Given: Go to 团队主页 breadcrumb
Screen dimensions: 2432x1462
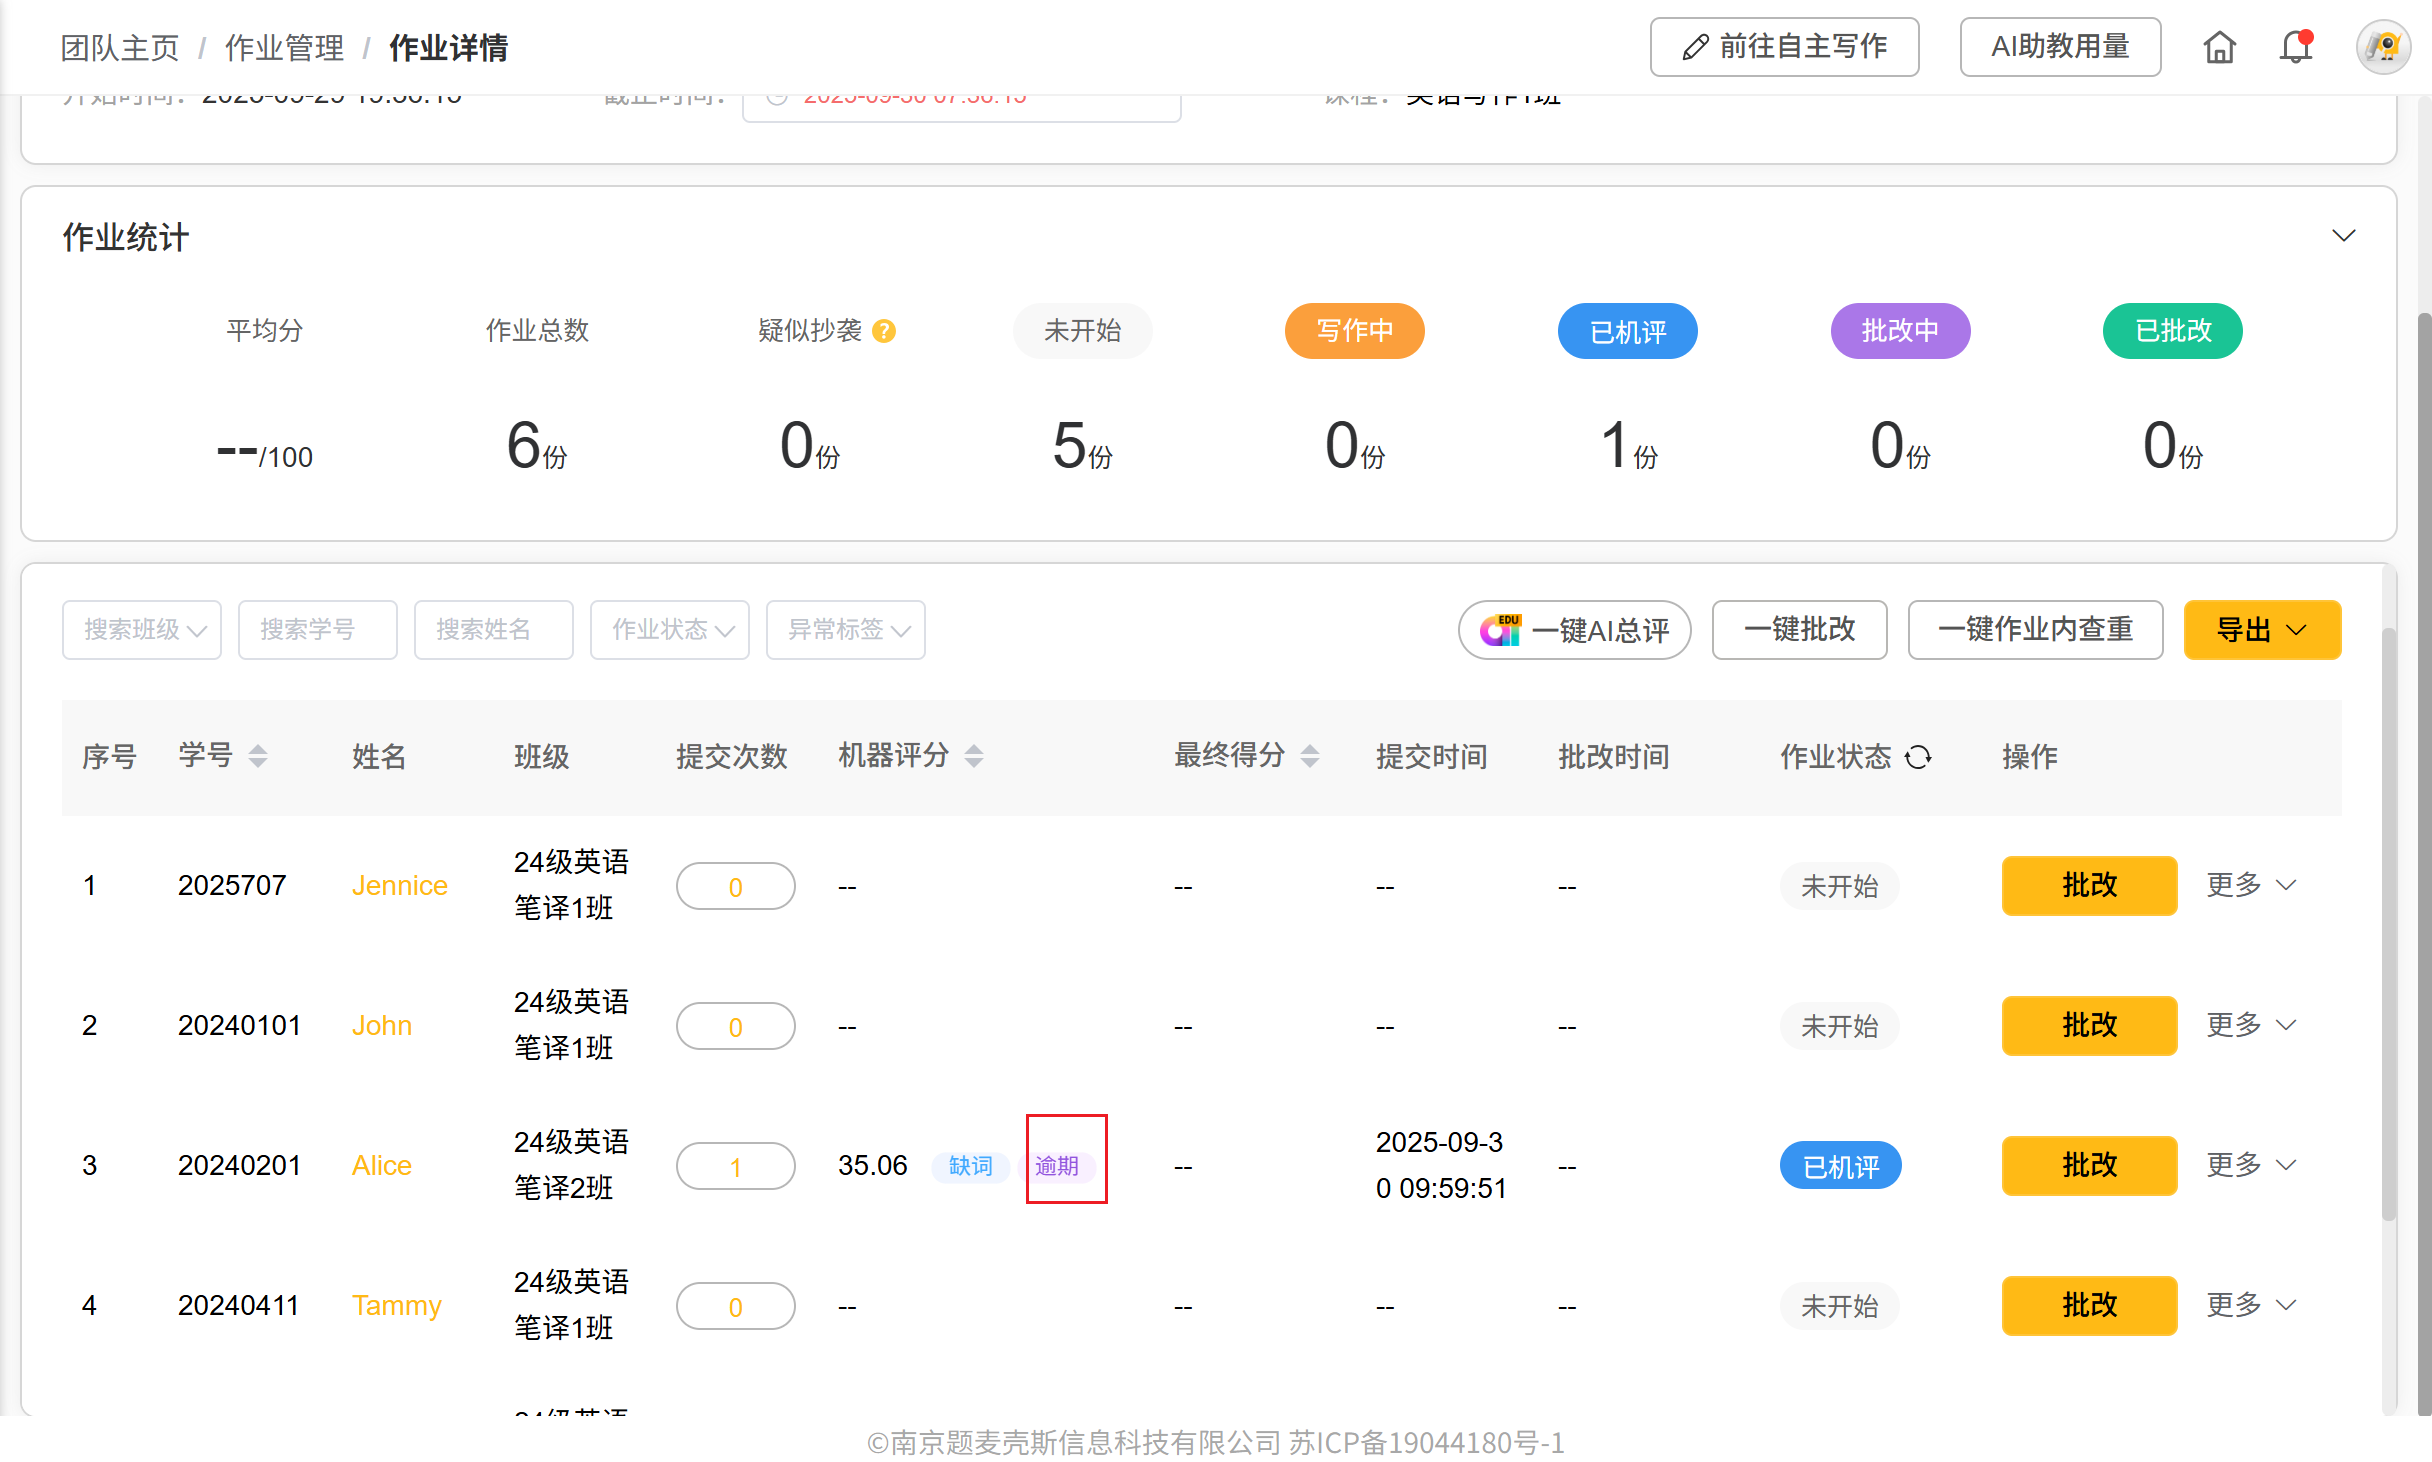Looking at the screenshot, I should click(120, 47).
